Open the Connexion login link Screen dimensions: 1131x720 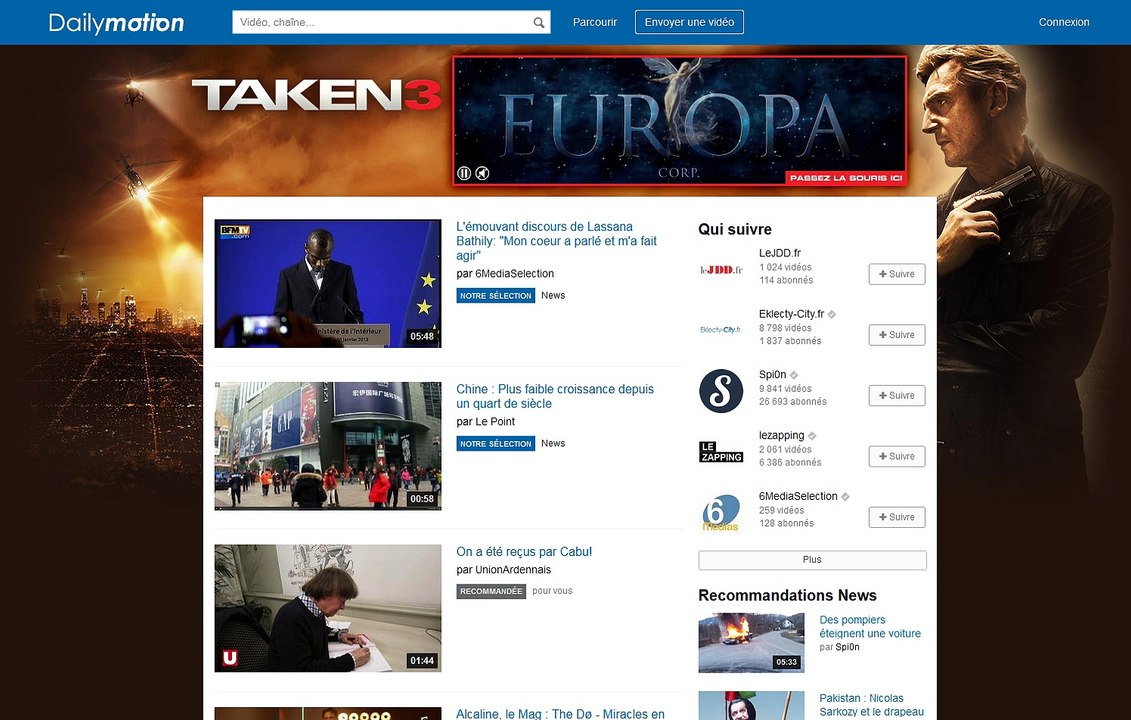[x=1064, y=22]
